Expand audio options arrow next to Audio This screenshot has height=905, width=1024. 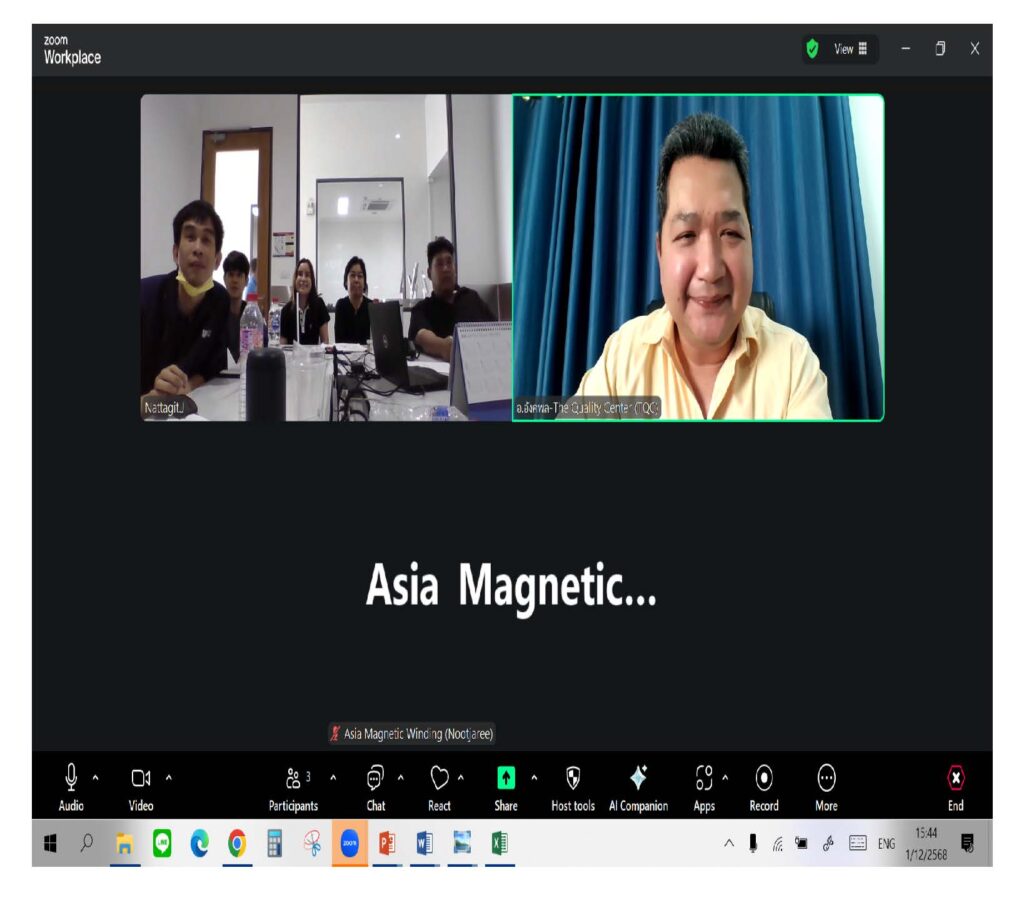click(x=96, y=777)
